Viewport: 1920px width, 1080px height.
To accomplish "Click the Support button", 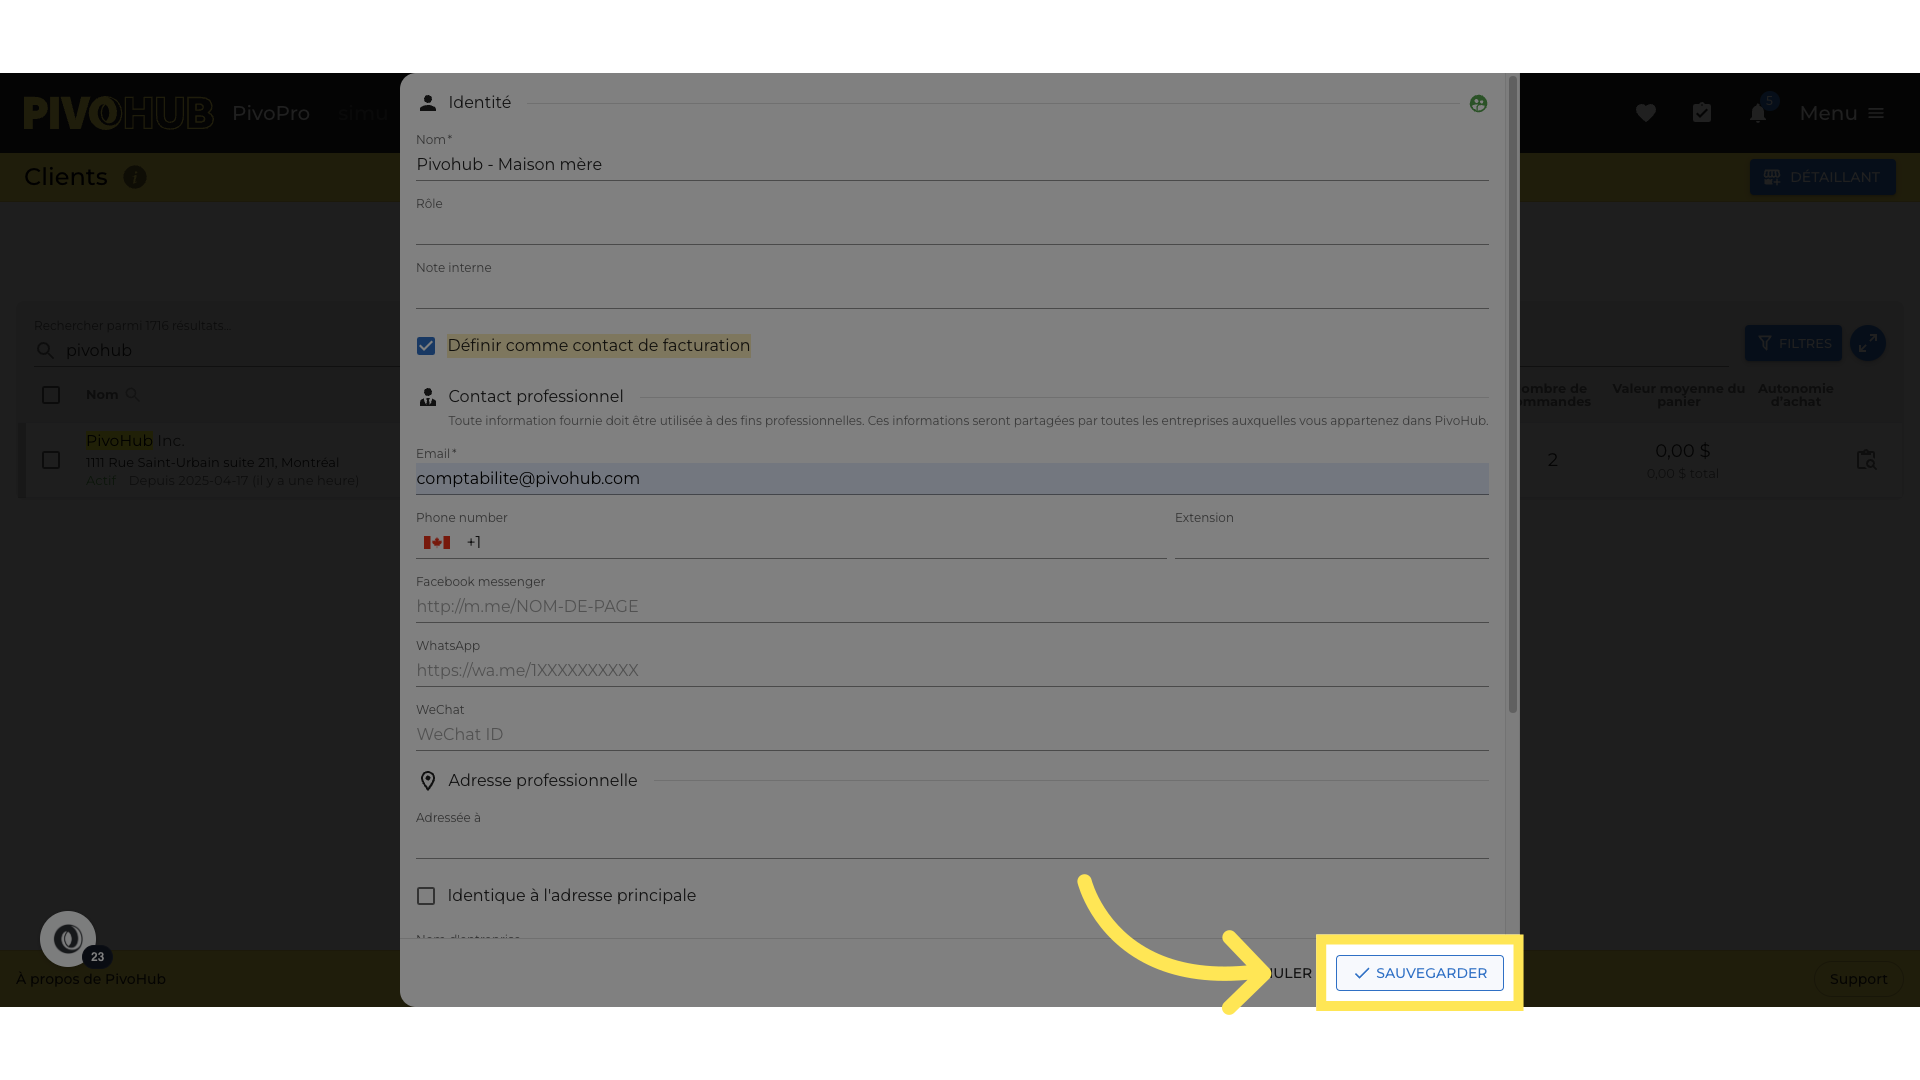I will (x=1858, y=979).
